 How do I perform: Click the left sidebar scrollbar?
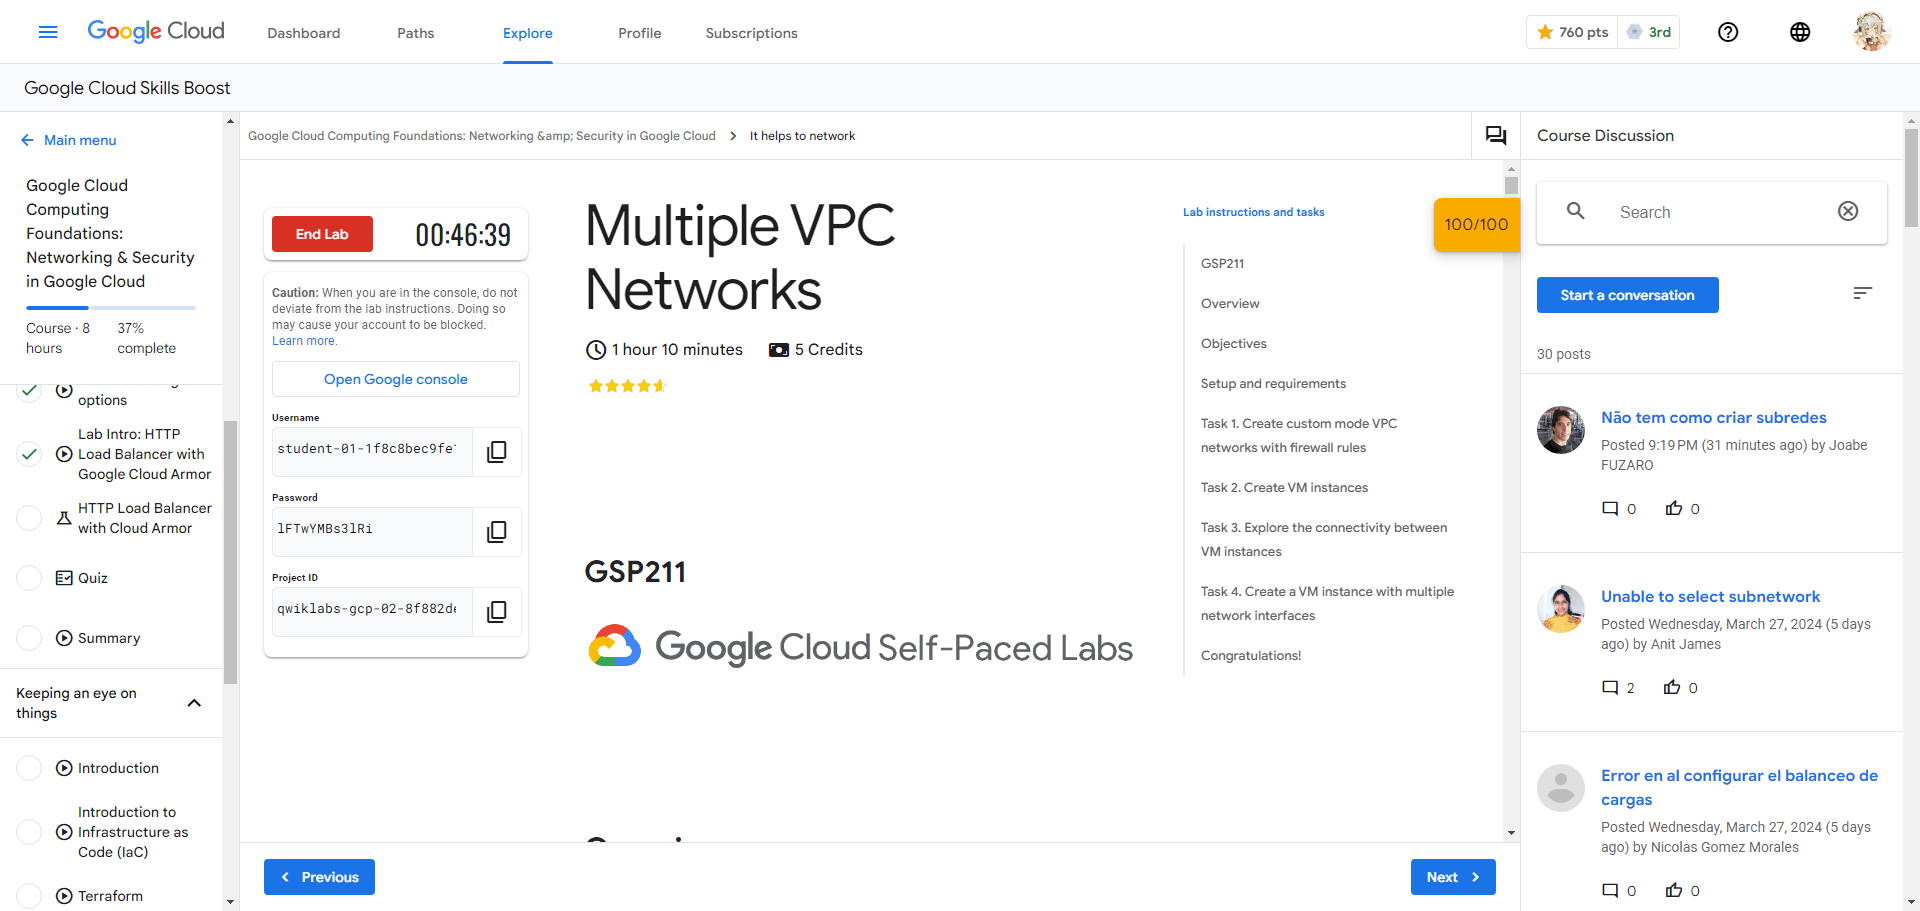231,552
